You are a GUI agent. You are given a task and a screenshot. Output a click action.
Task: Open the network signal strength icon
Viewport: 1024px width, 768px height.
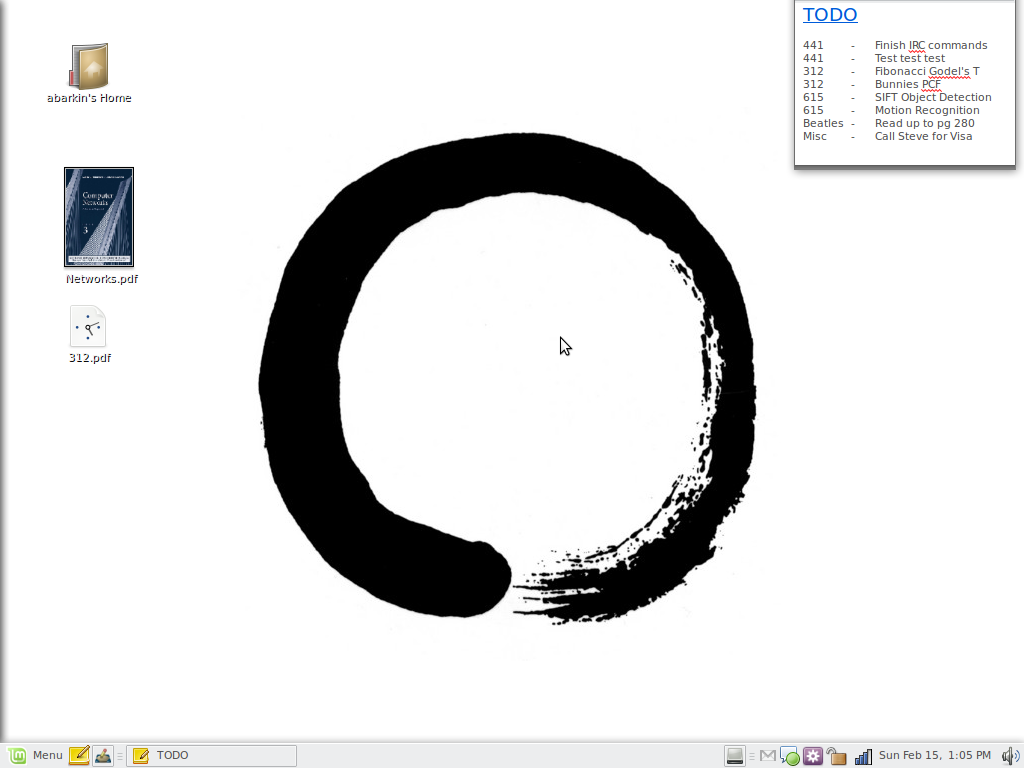tap(863, 756)
